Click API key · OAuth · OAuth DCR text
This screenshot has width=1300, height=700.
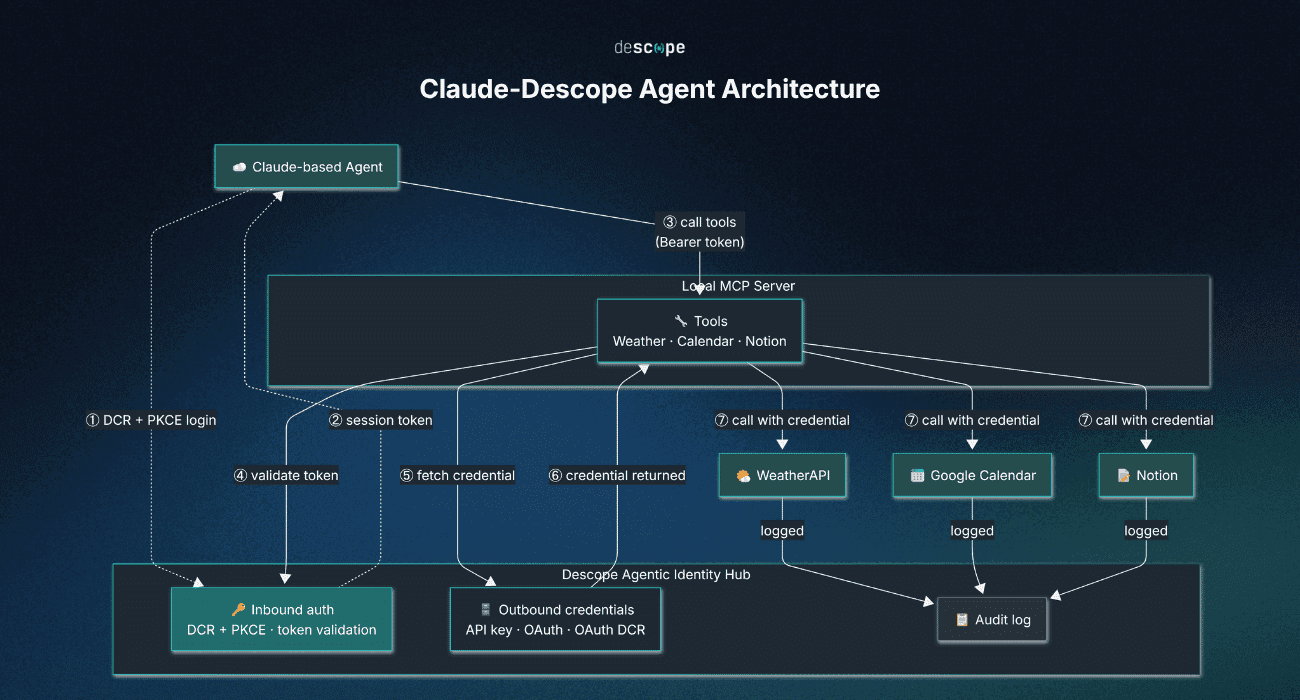click(x=556, y=630)
